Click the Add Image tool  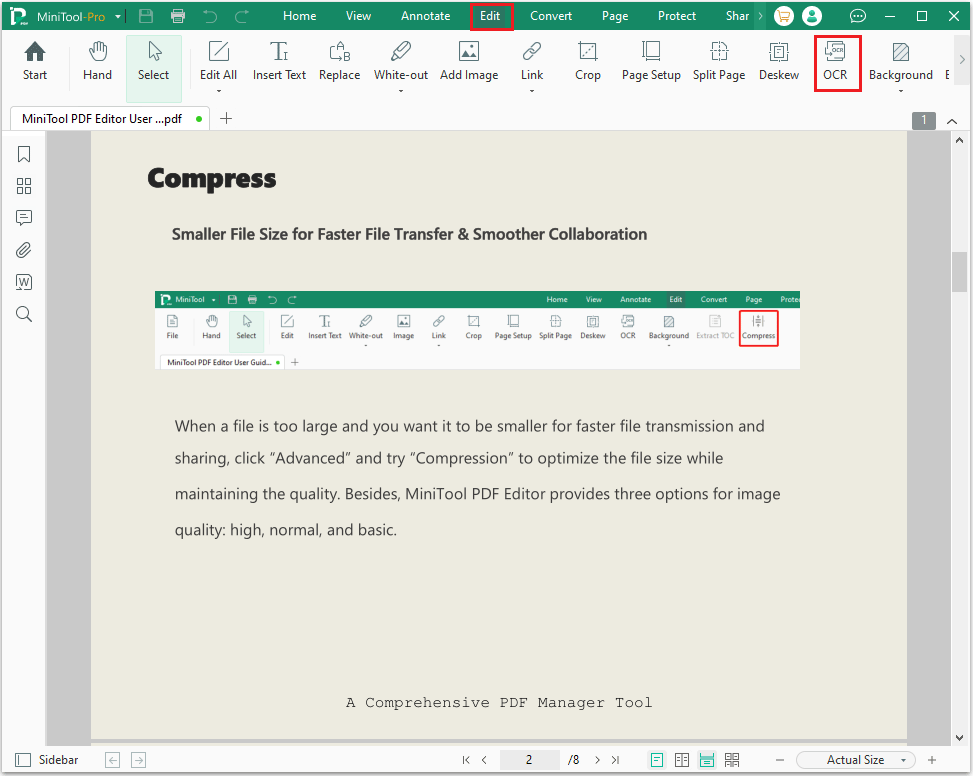[x=469, y=61]
